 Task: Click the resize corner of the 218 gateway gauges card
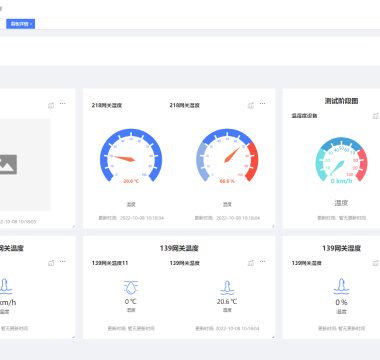273,226
